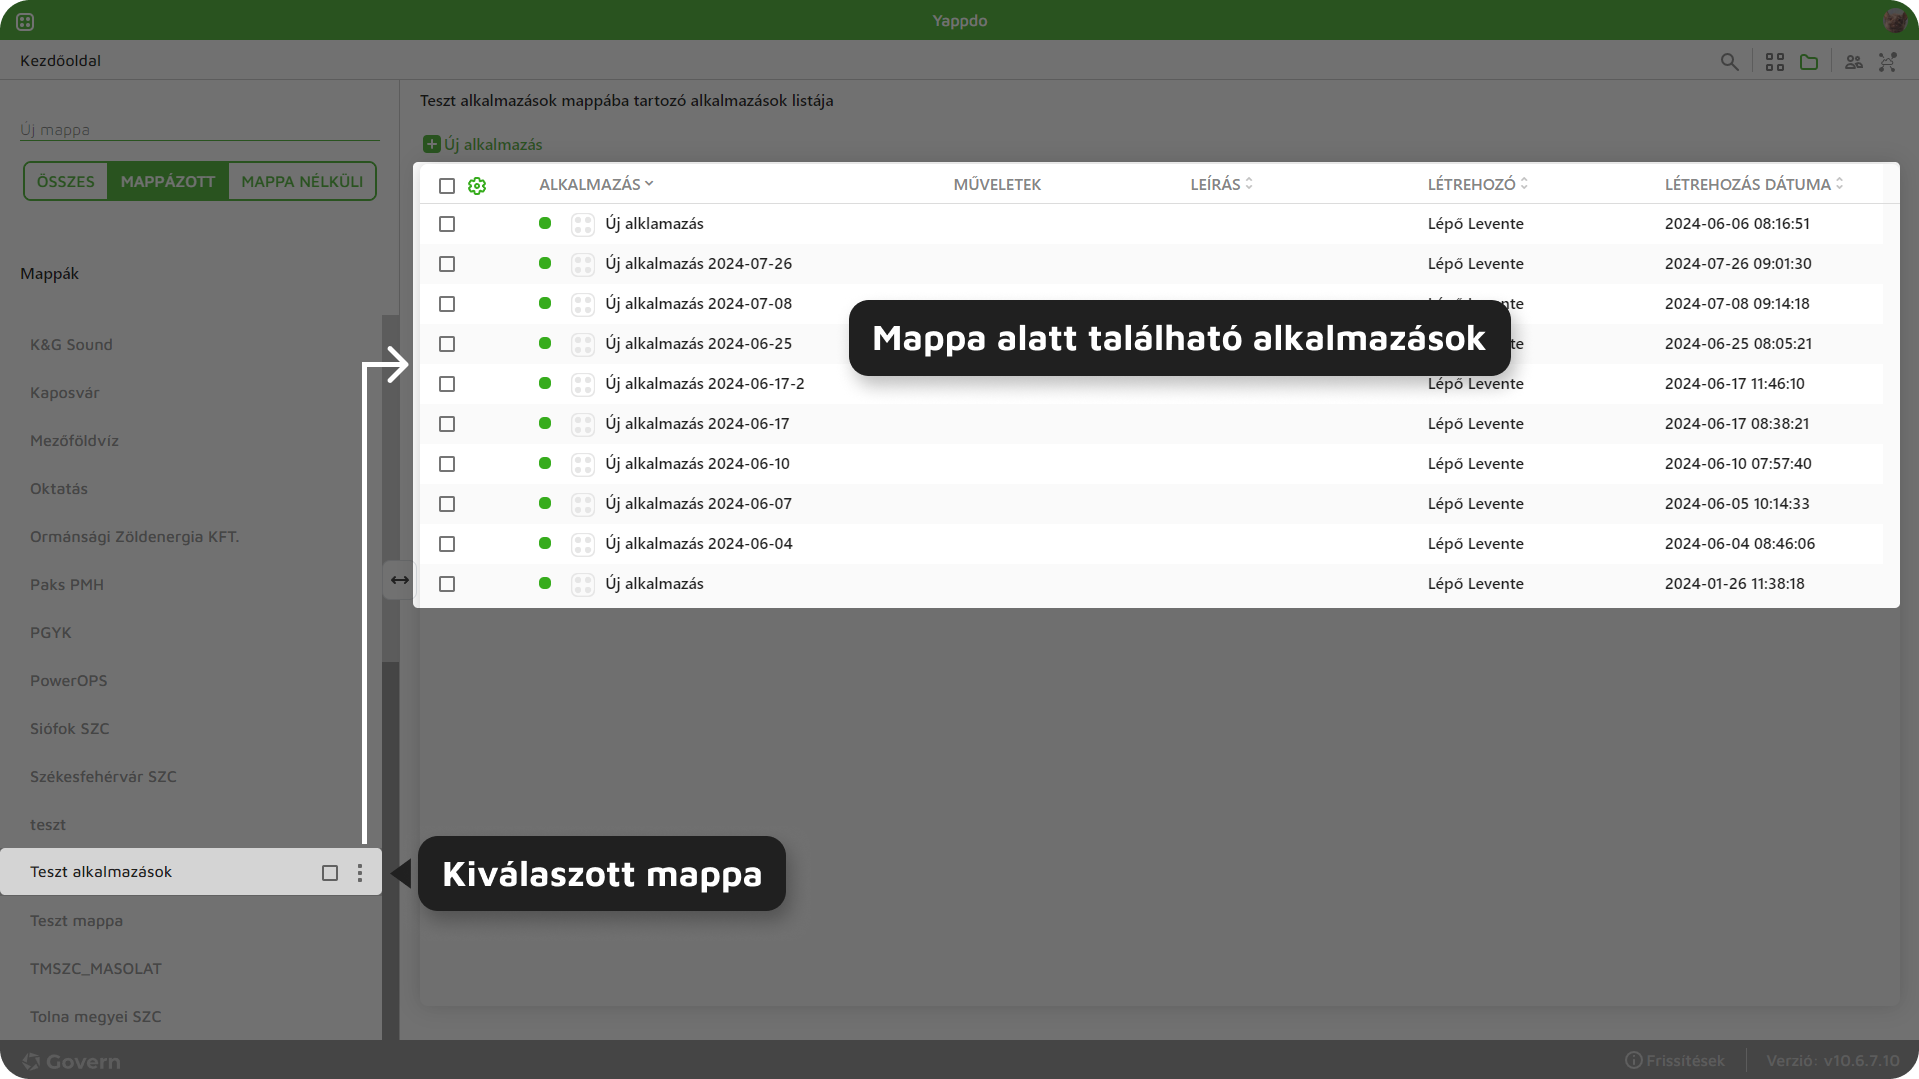Screen dimensions: 1919x1079
Task: Click the green status dot of Új alkalmazás 2024-06-07
Action: pos(545,503)
